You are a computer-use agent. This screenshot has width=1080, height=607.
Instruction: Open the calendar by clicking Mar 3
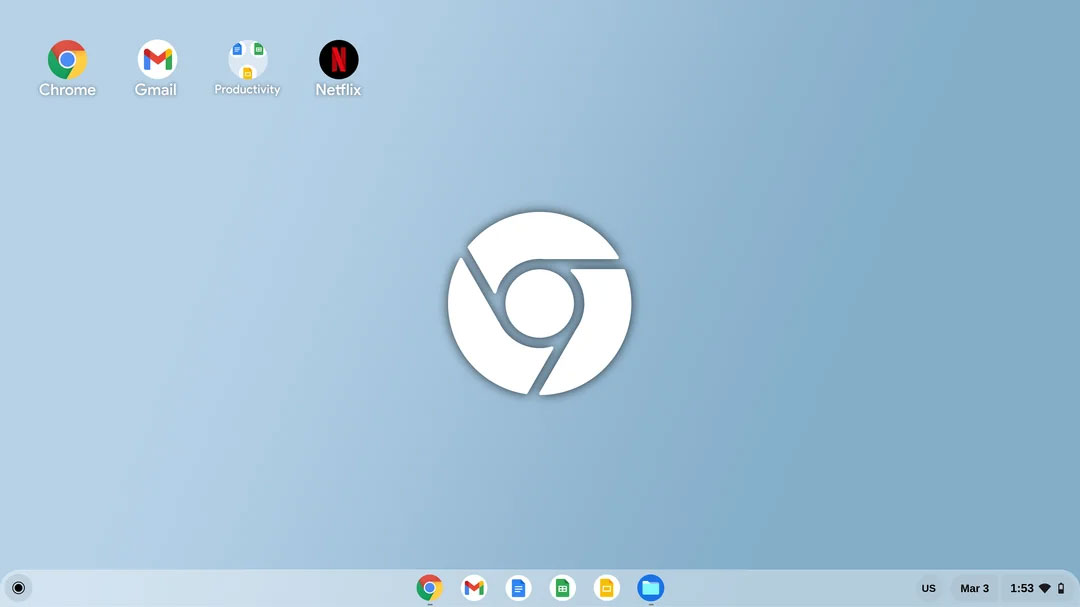click(x=974, y=588)
